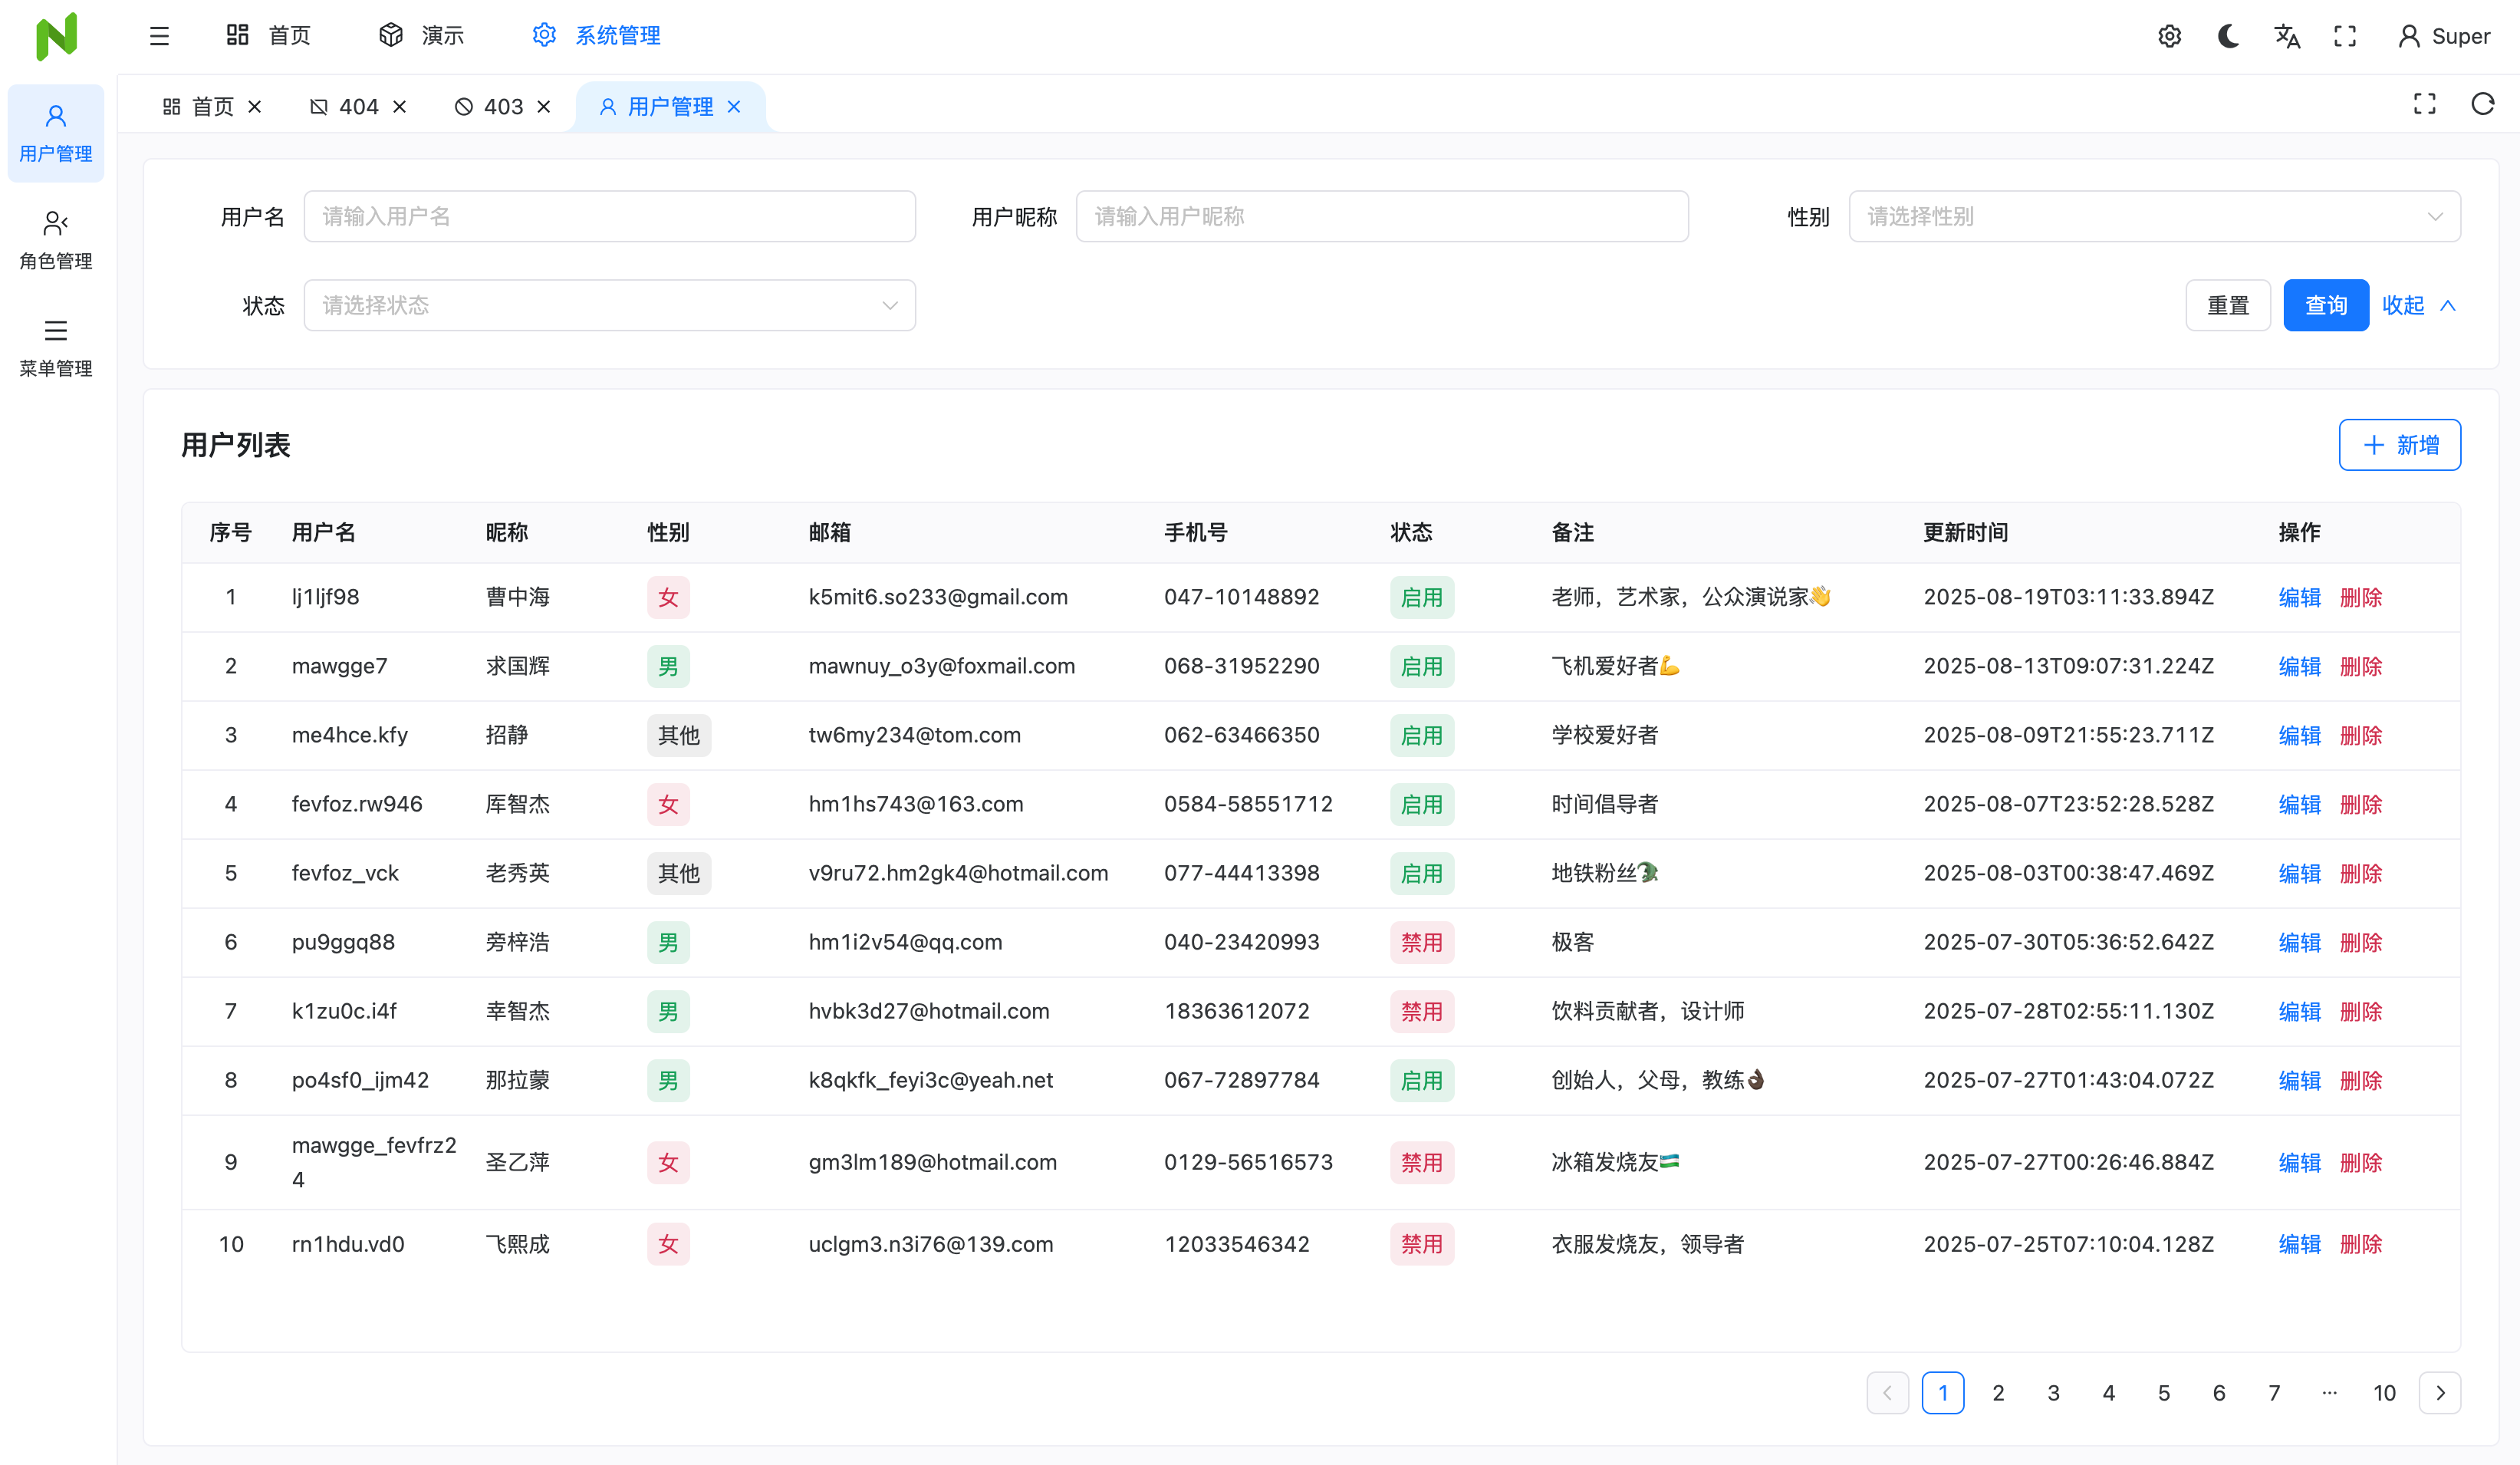Open the settings gear in the top bar

pyautogui.click(x=2169, y=35)
